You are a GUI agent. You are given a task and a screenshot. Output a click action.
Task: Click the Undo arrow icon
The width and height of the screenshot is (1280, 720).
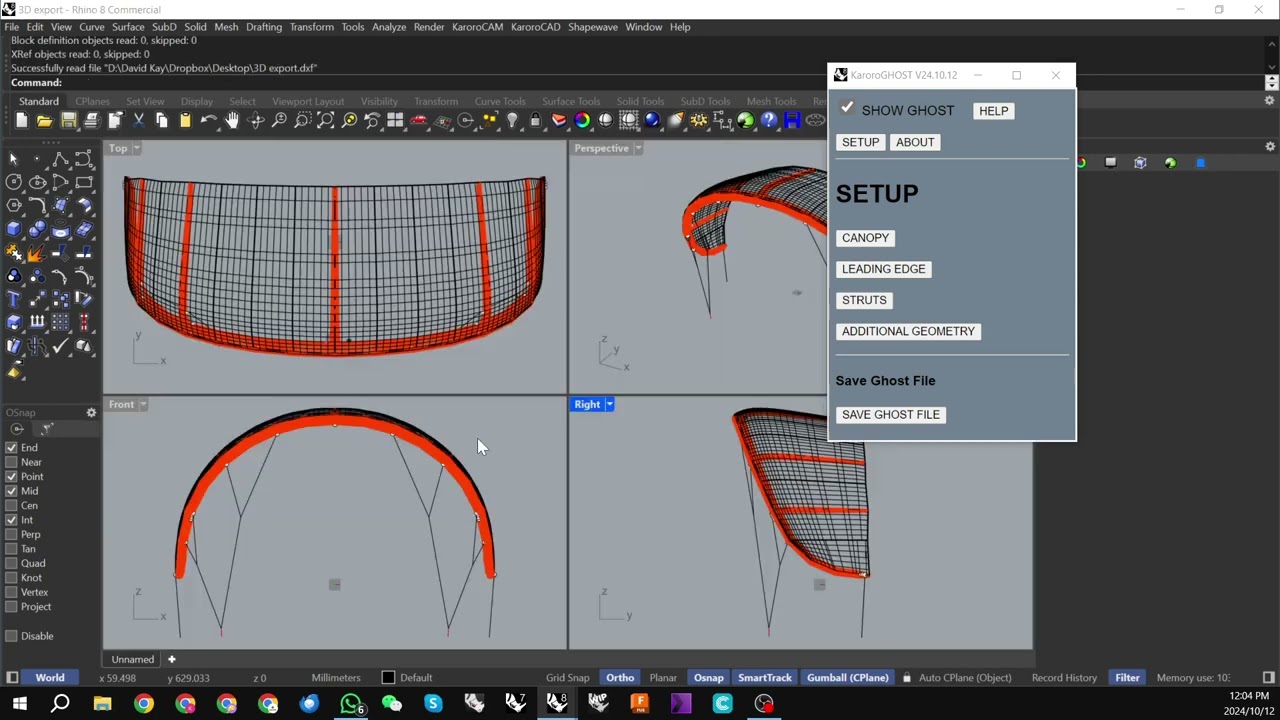coord(208,121)
